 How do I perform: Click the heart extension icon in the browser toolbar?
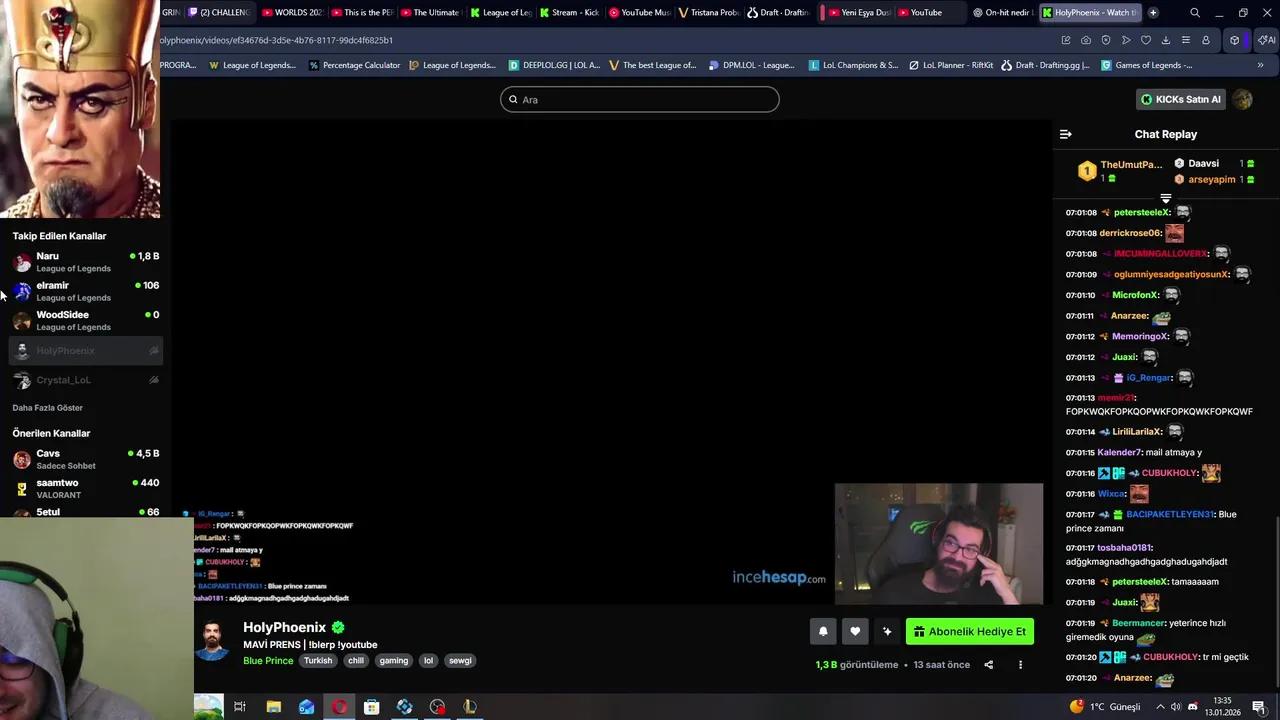1146,40
